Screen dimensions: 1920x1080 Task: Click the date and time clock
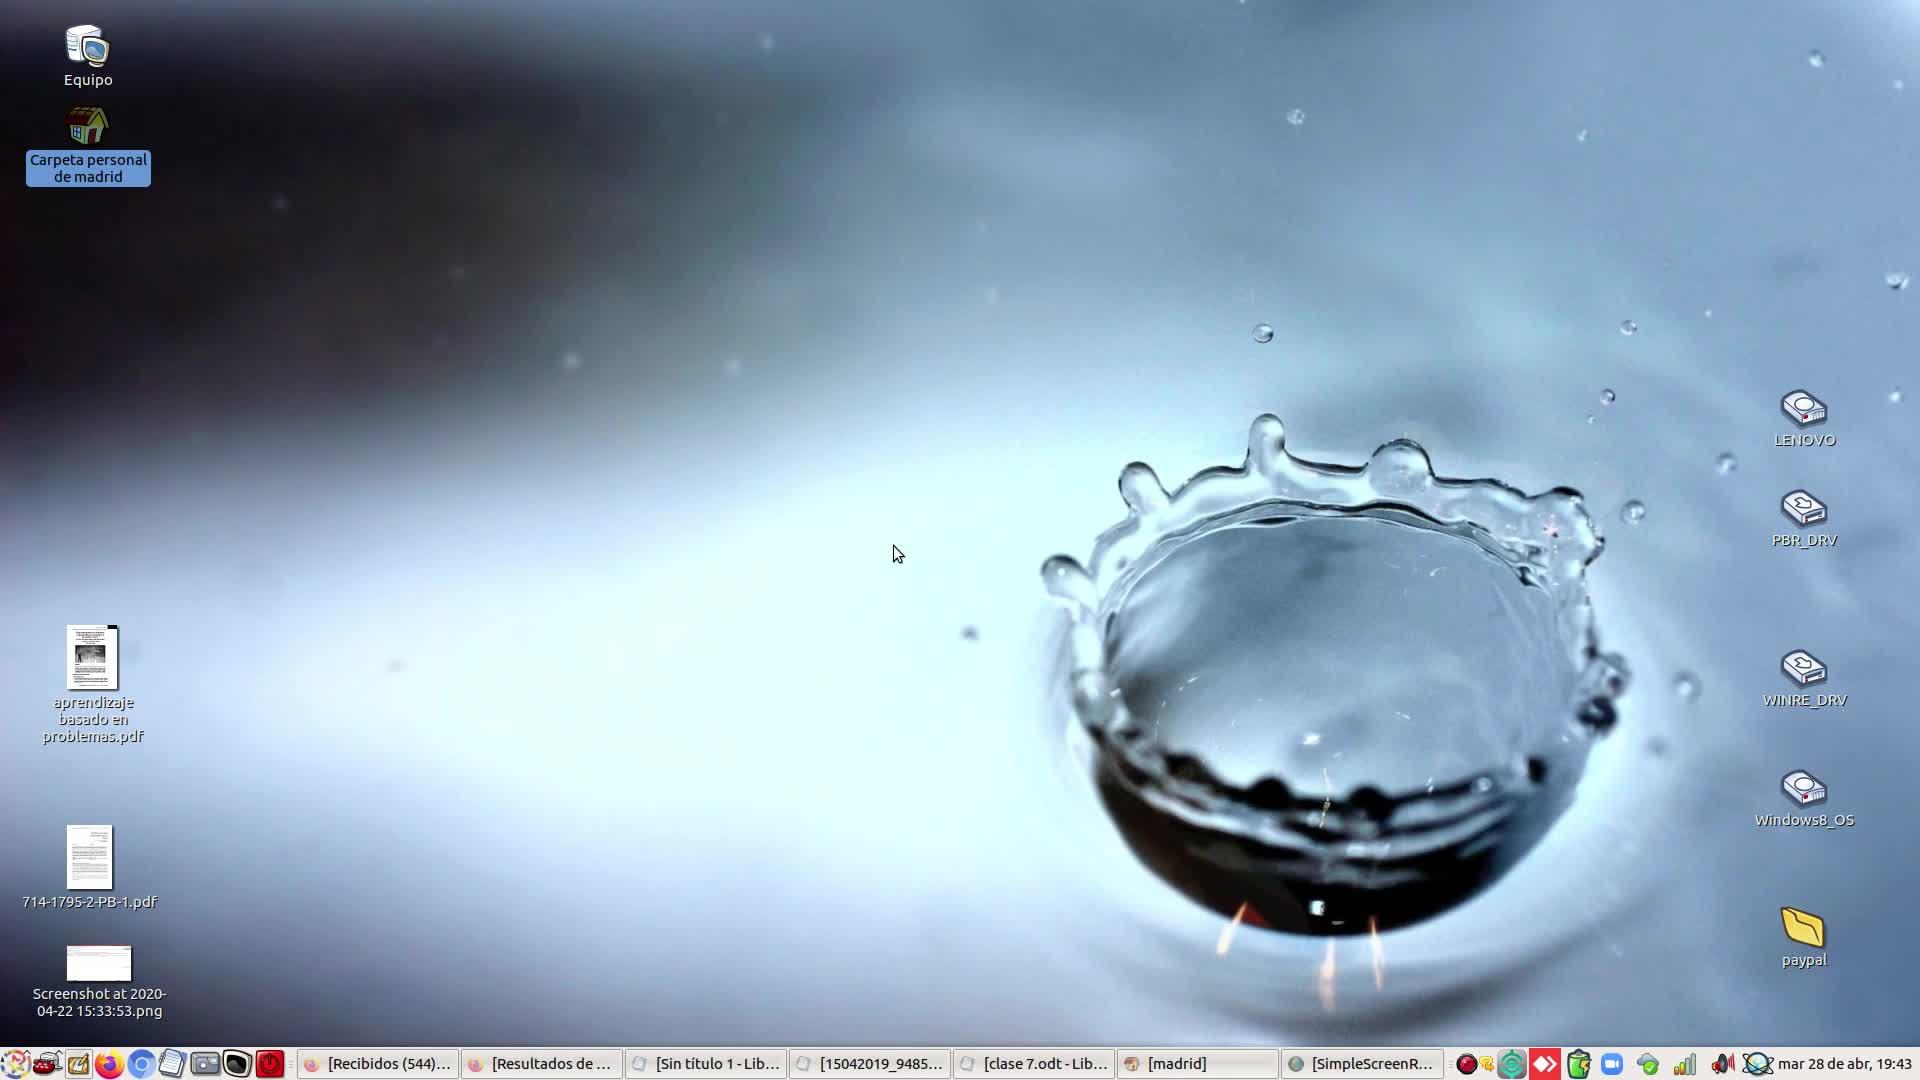[x=1845, y=1064]
